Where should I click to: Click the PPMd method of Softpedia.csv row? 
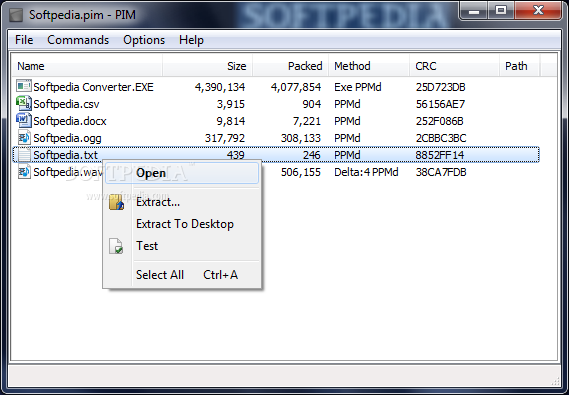[x=347, y=104]
